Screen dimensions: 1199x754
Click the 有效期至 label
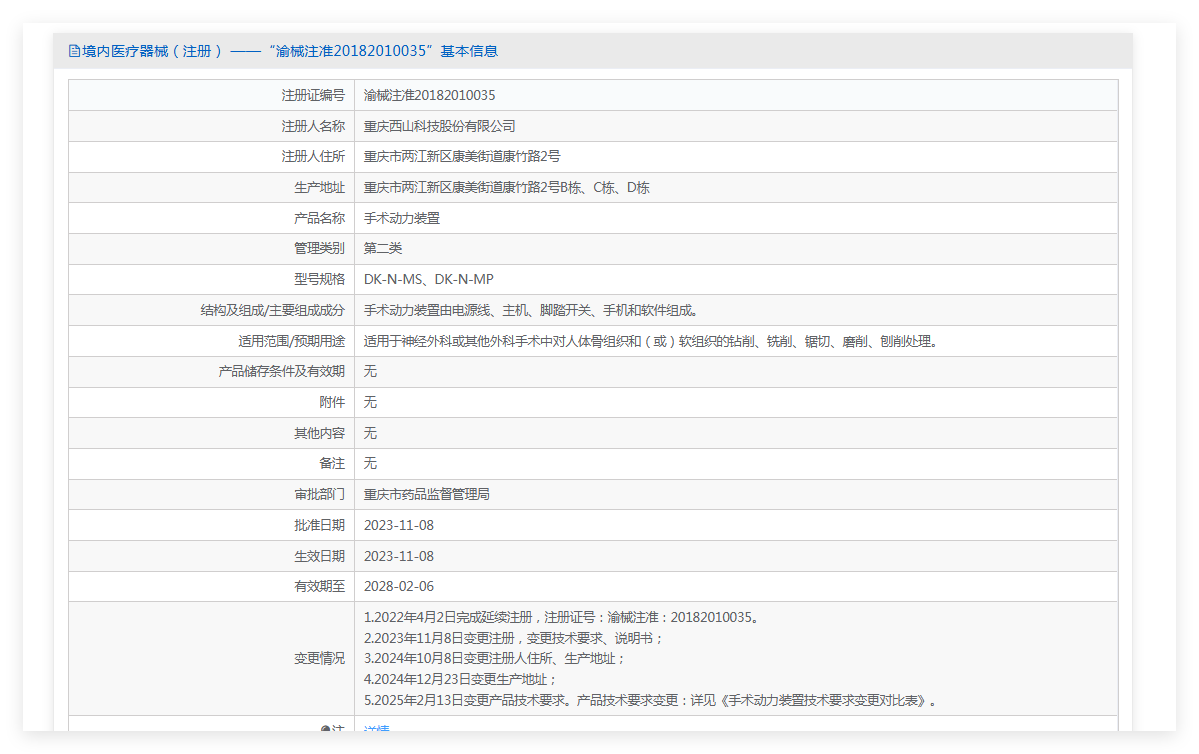tap(320, 587)
